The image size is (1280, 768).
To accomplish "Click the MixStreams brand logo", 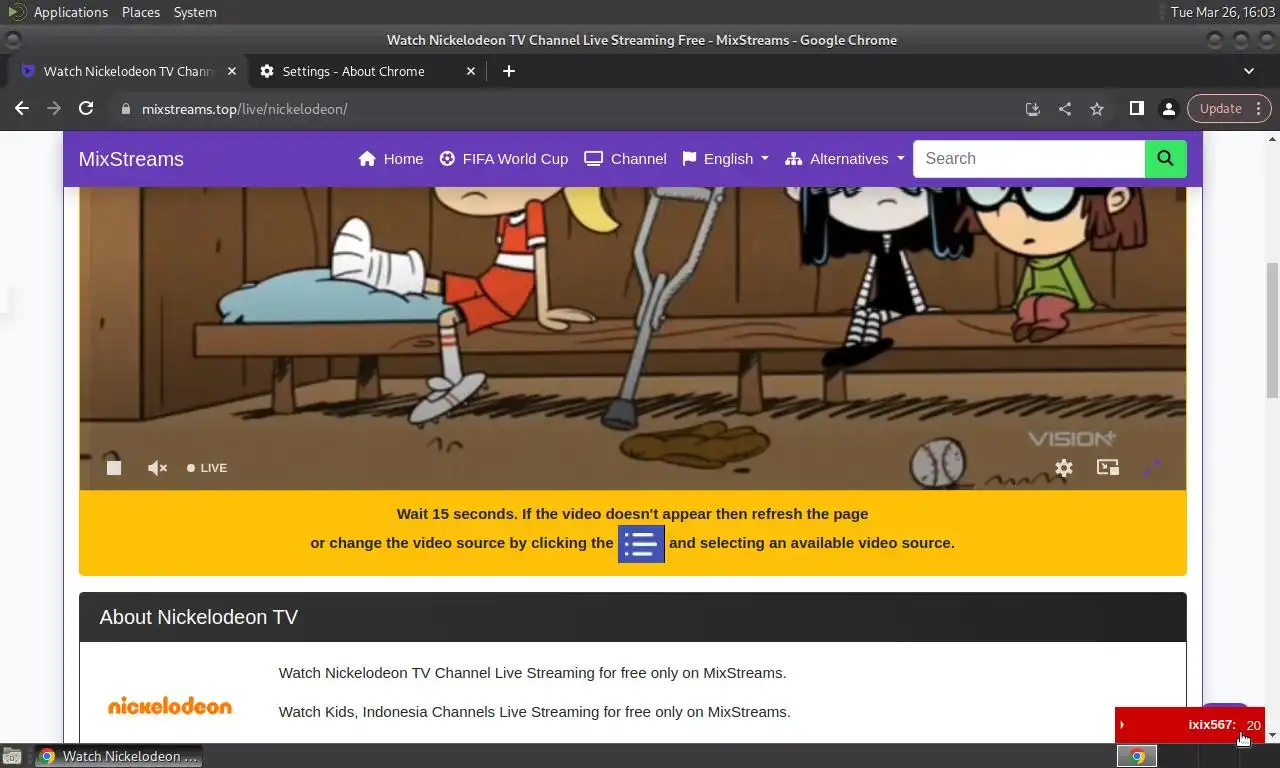I will tap(131, 159).
